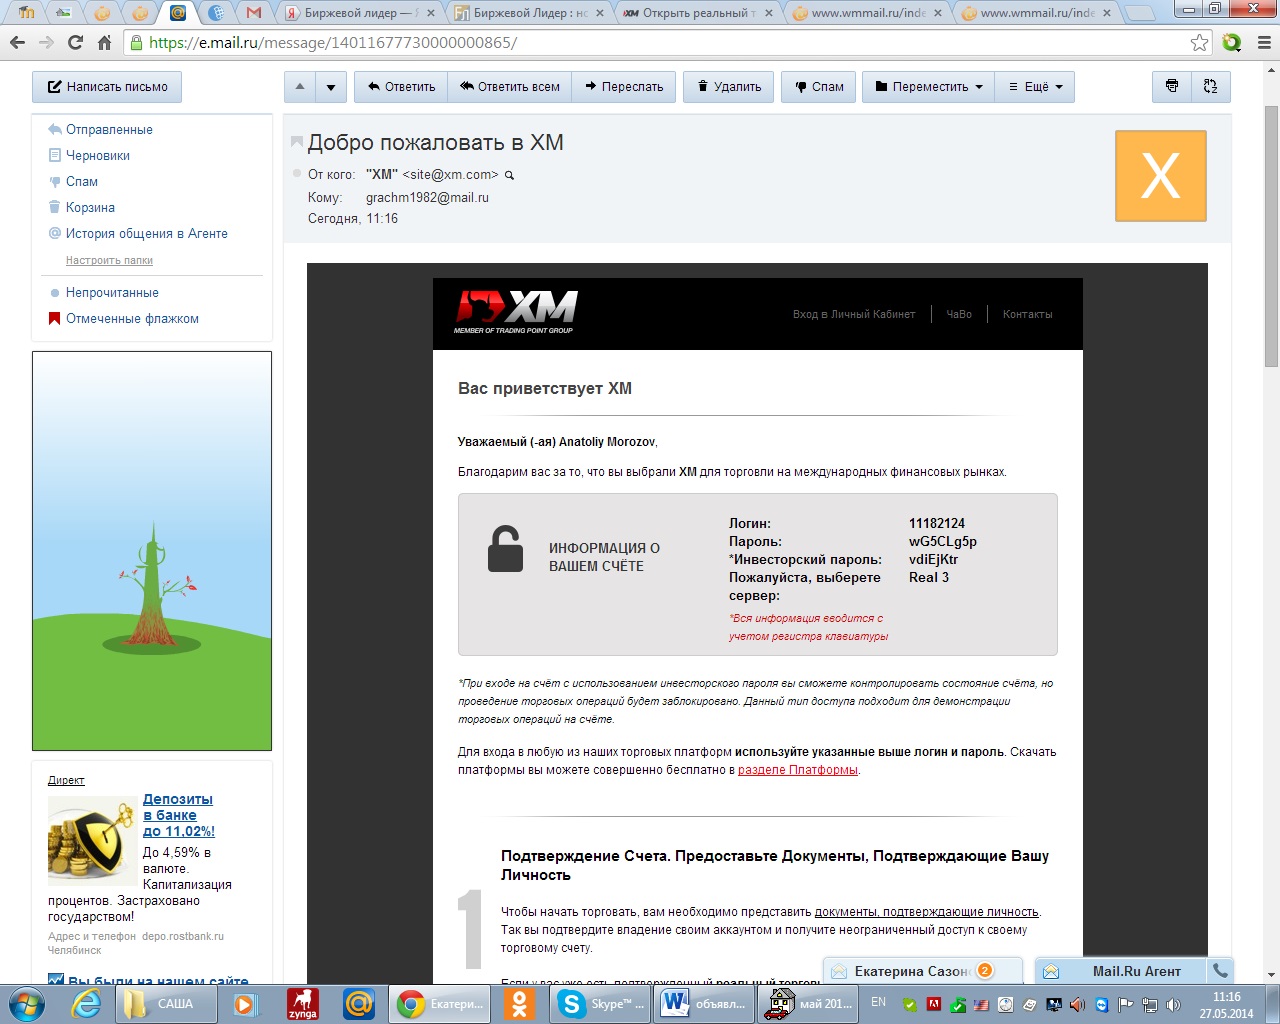Image resolution: width=1280 pixels, height=1024 pixels.
Task: Go back to the previous page
Action: point(17,43)
